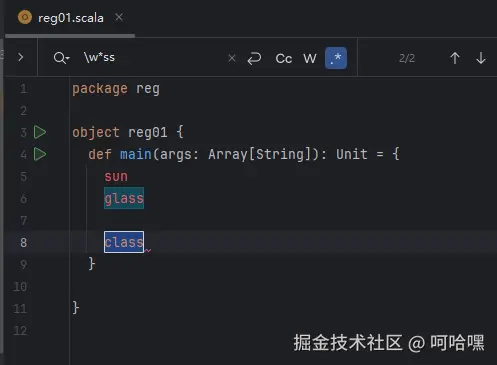
Task: Run object reg01 from gutter on line 3
Action: [40, 132]
